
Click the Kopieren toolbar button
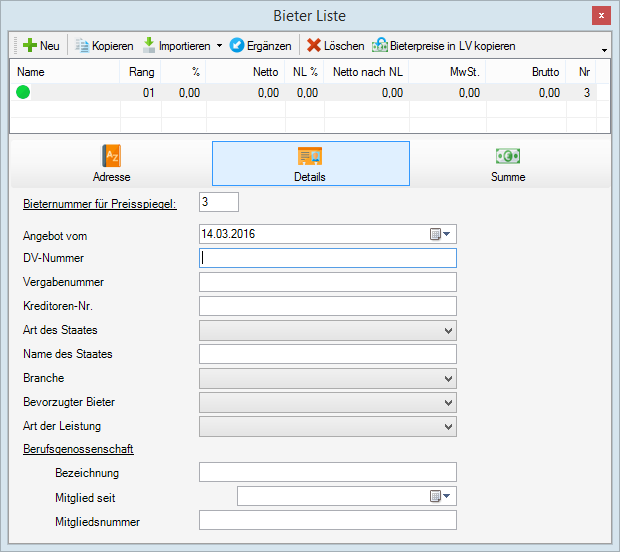coord(104,45)
